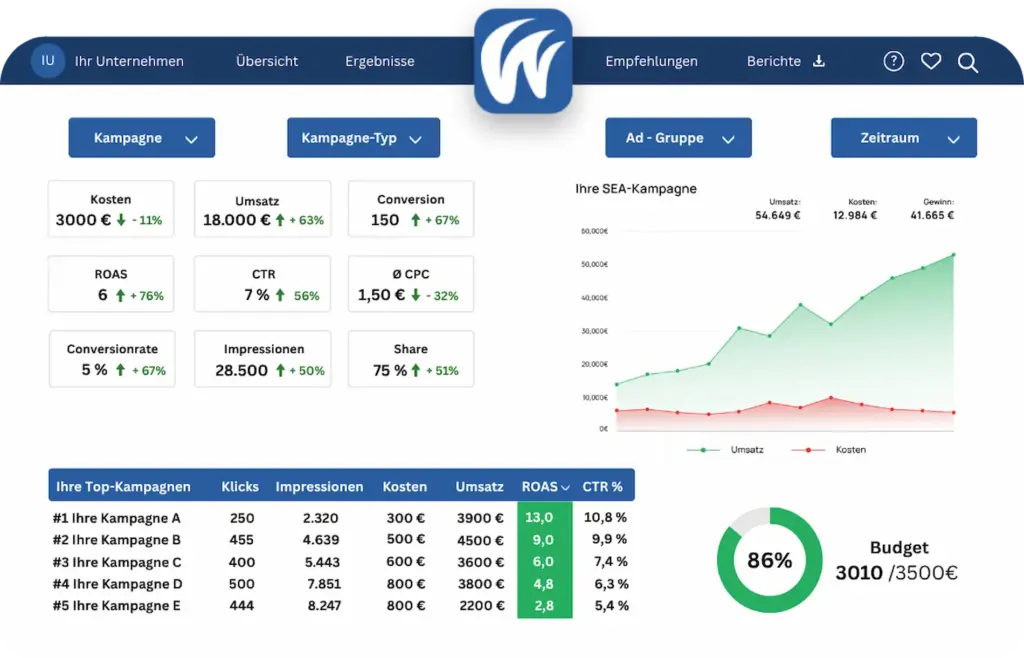This screenshot has width=1024, height=658.
Task: Go to Empfehlungen in navigation
Action: (x=651, y=61)
